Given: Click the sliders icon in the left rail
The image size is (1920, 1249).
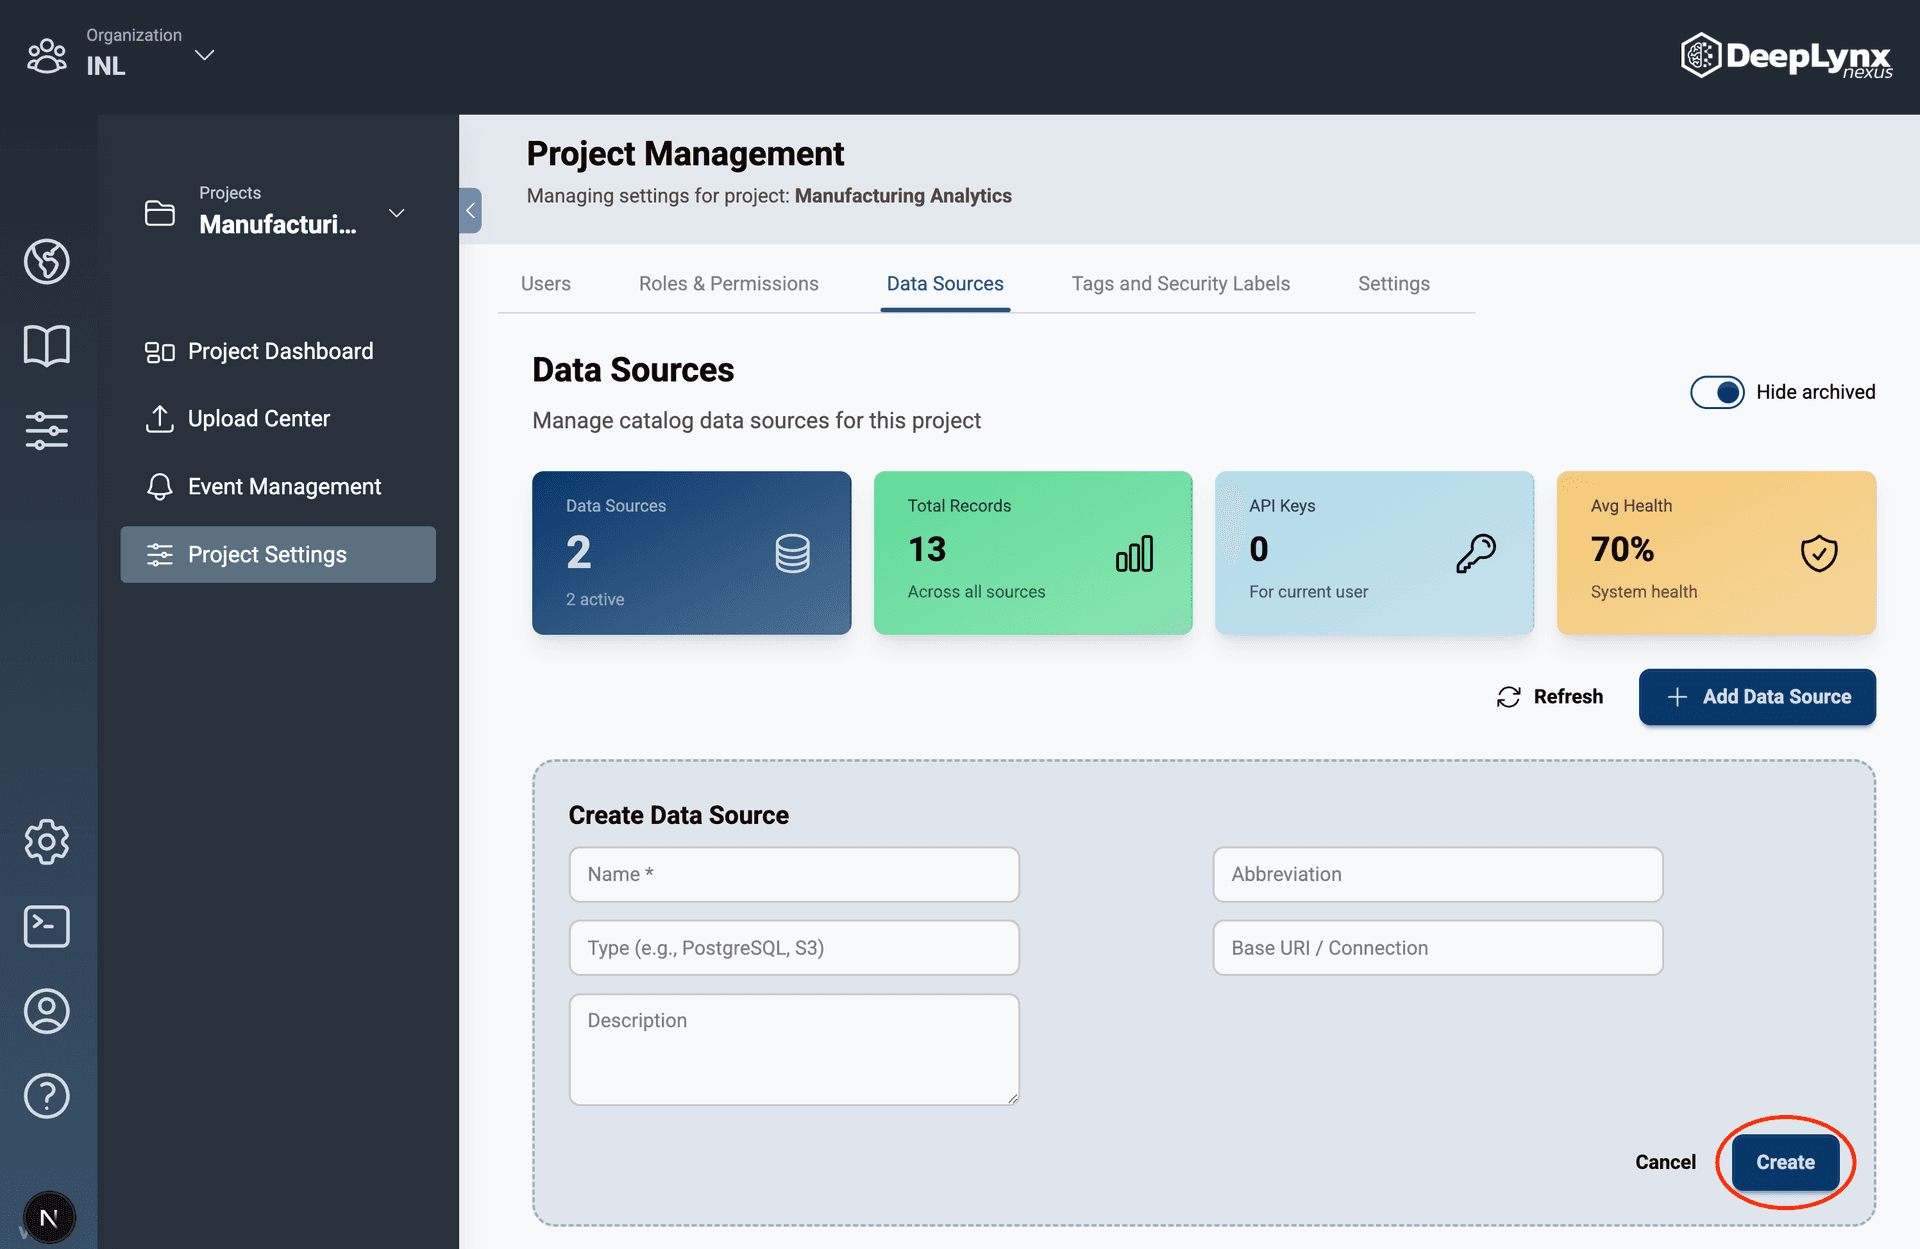Looking at the screenshot, I should coord(46,431).
